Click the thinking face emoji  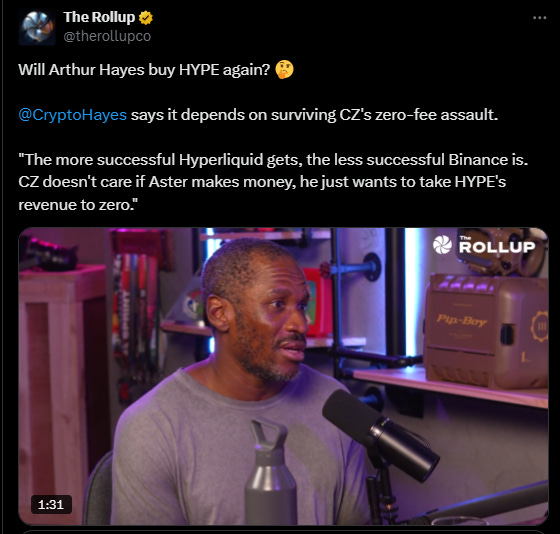tap(284, 69)
